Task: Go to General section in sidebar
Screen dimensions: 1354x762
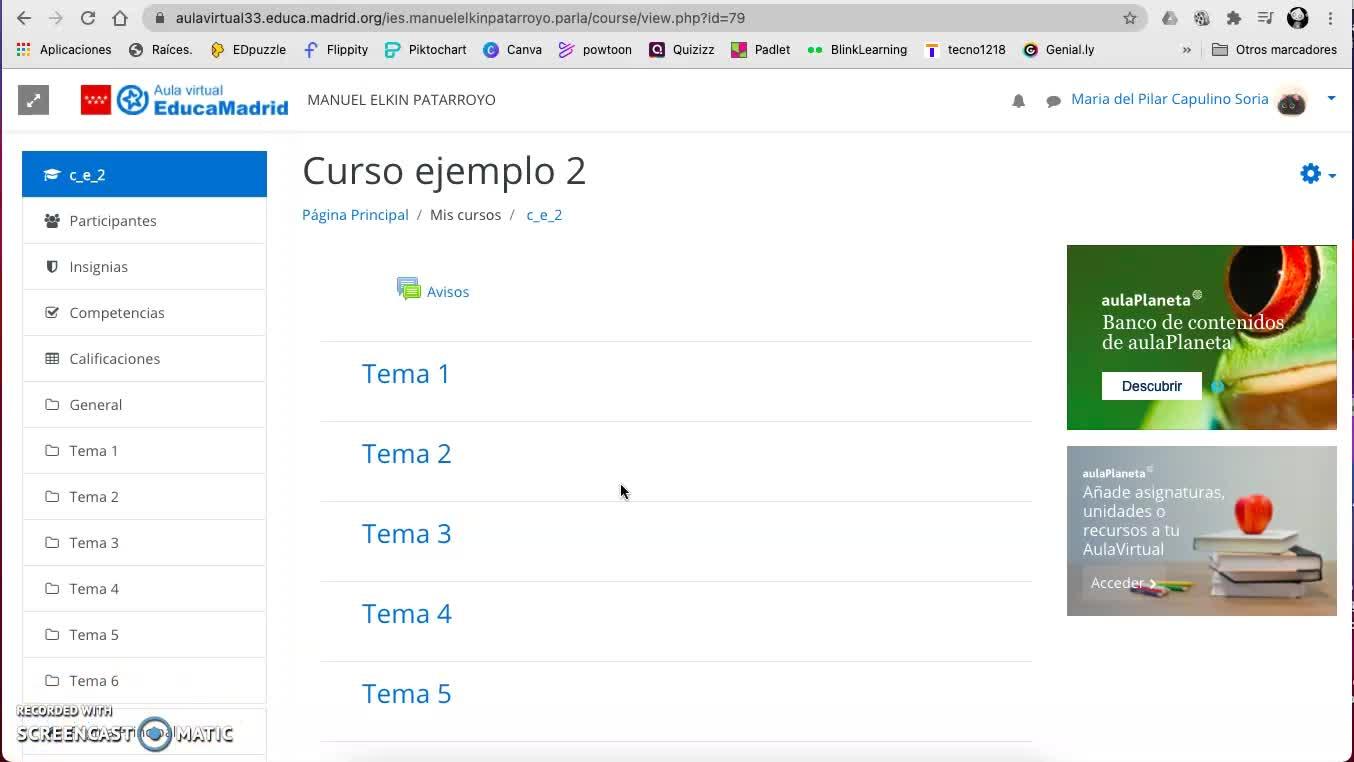Action: coord(144,405)
